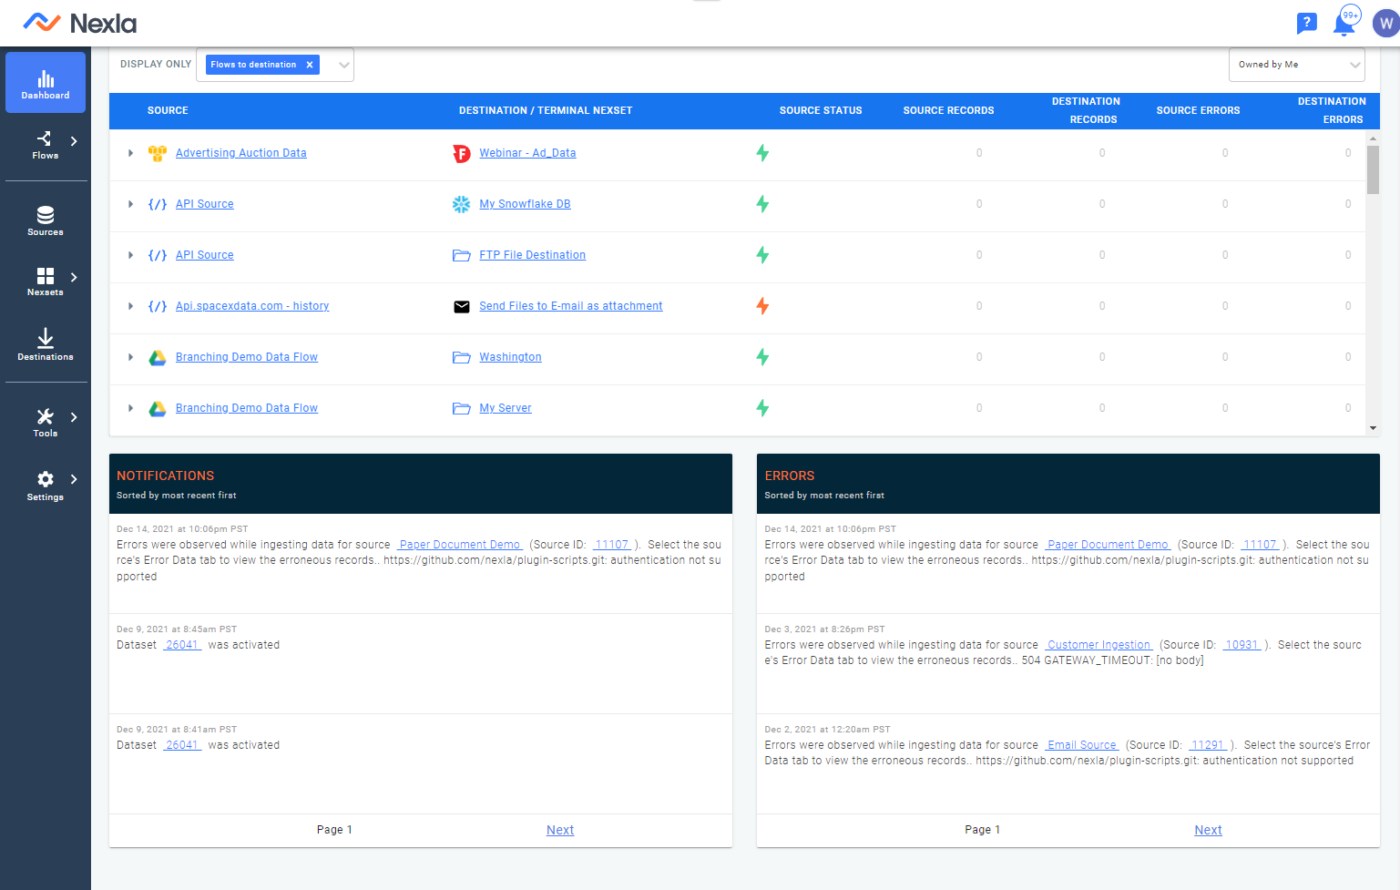Open the Settings menu in the sidebar

pyautogui.click(x=45, y=486)
